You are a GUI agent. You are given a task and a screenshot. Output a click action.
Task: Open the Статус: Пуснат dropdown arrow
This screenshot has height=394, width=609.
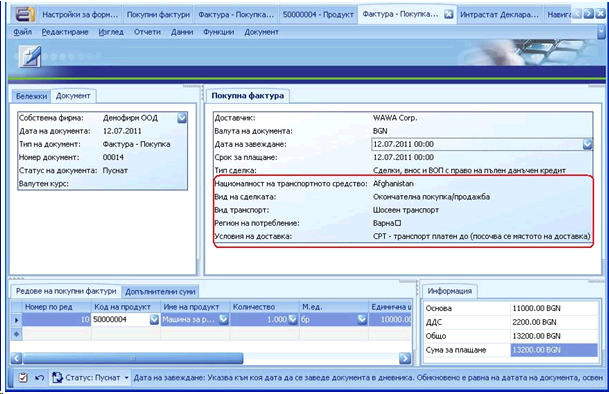point(126,377)
